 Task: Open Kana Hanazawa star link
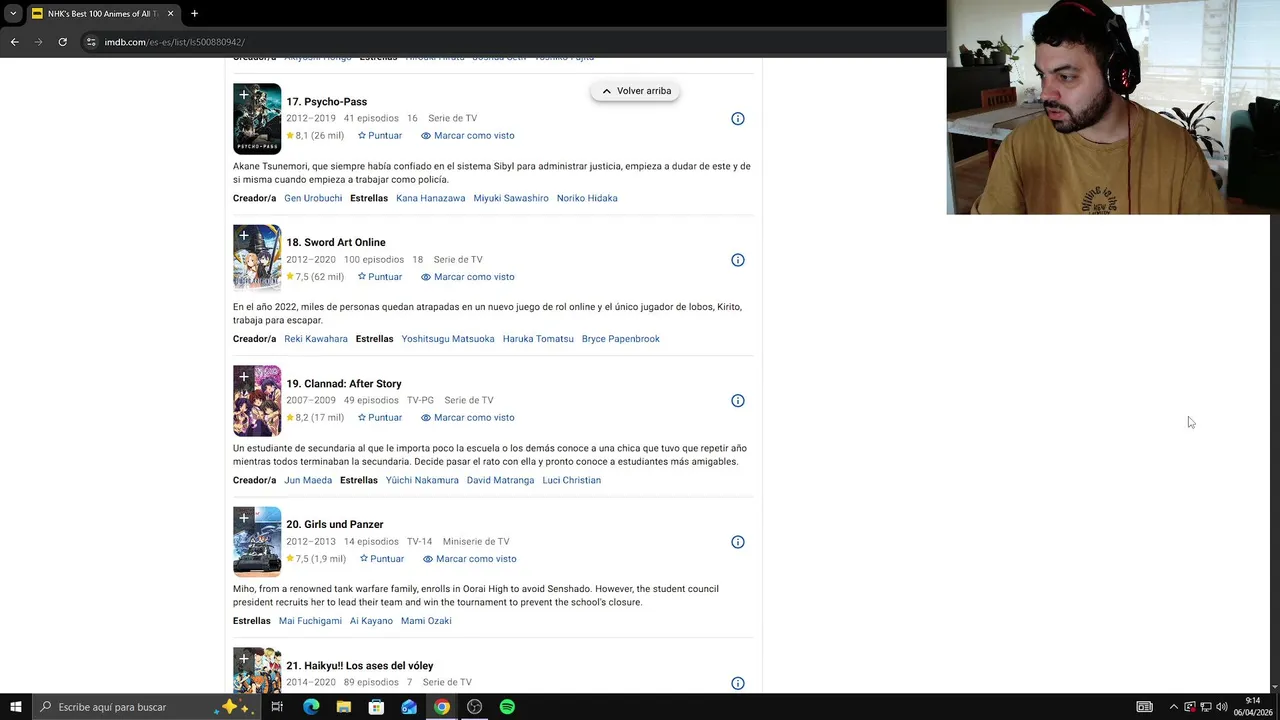click(430, 198)
